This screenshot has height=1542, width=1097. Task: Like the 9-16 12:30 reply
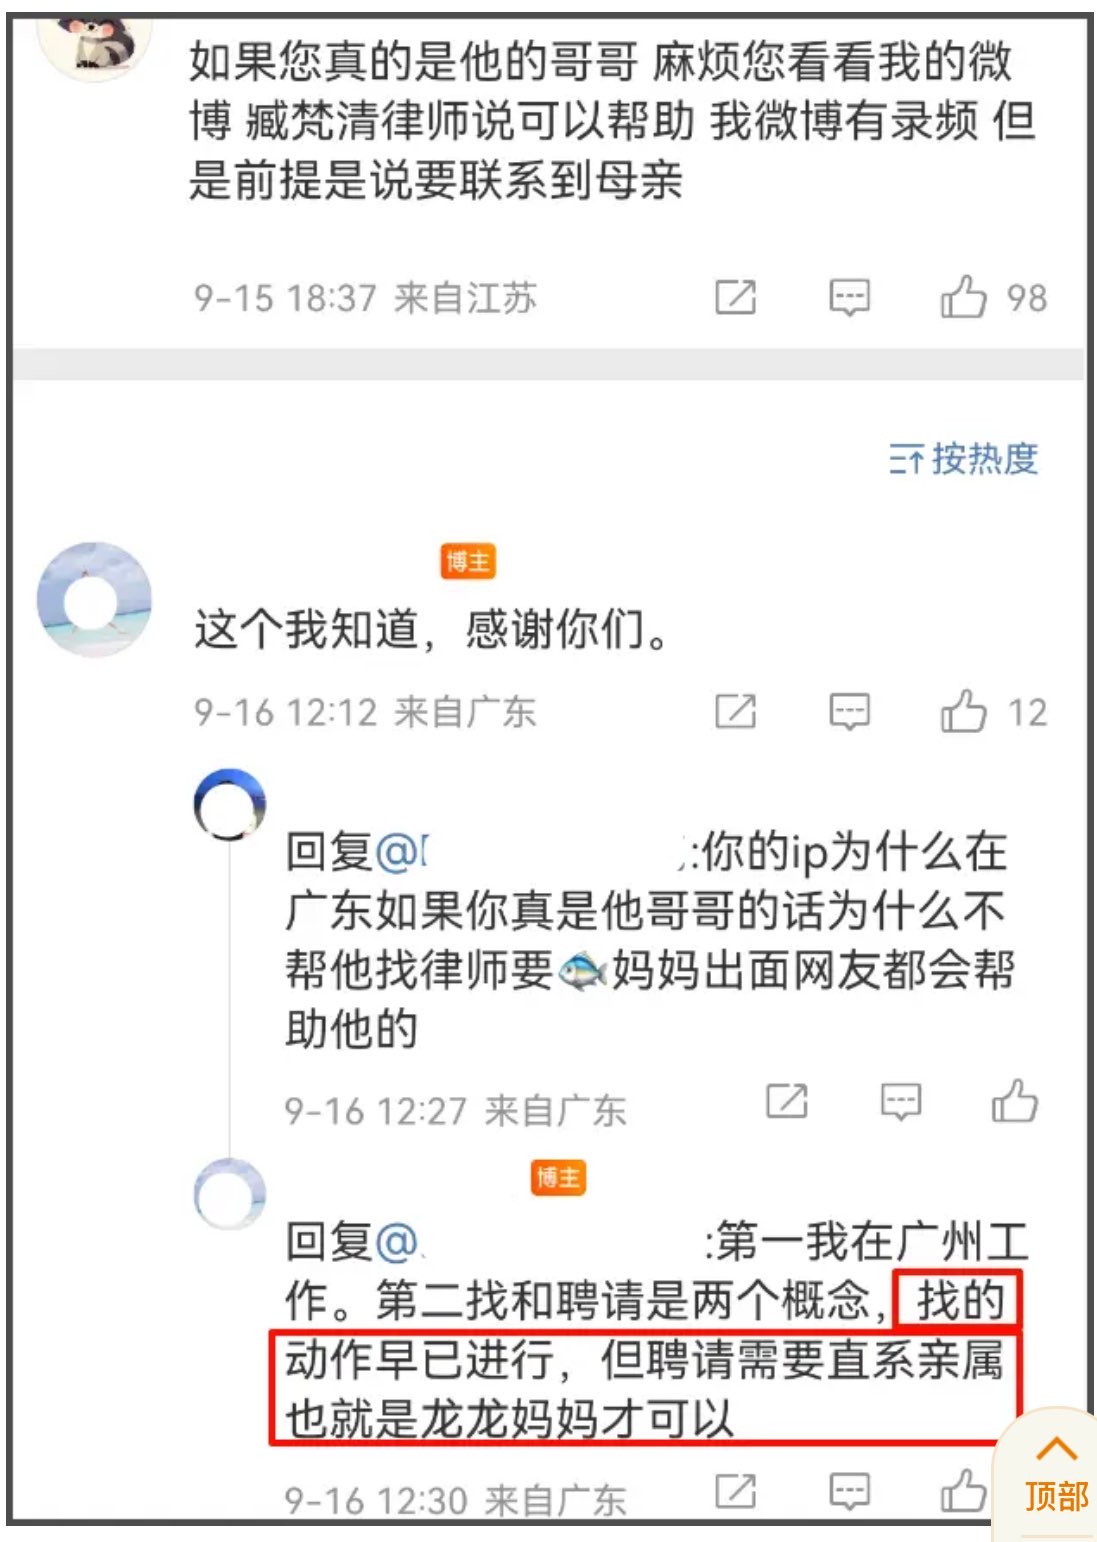pyautogui.click(x=963, y=1490)
